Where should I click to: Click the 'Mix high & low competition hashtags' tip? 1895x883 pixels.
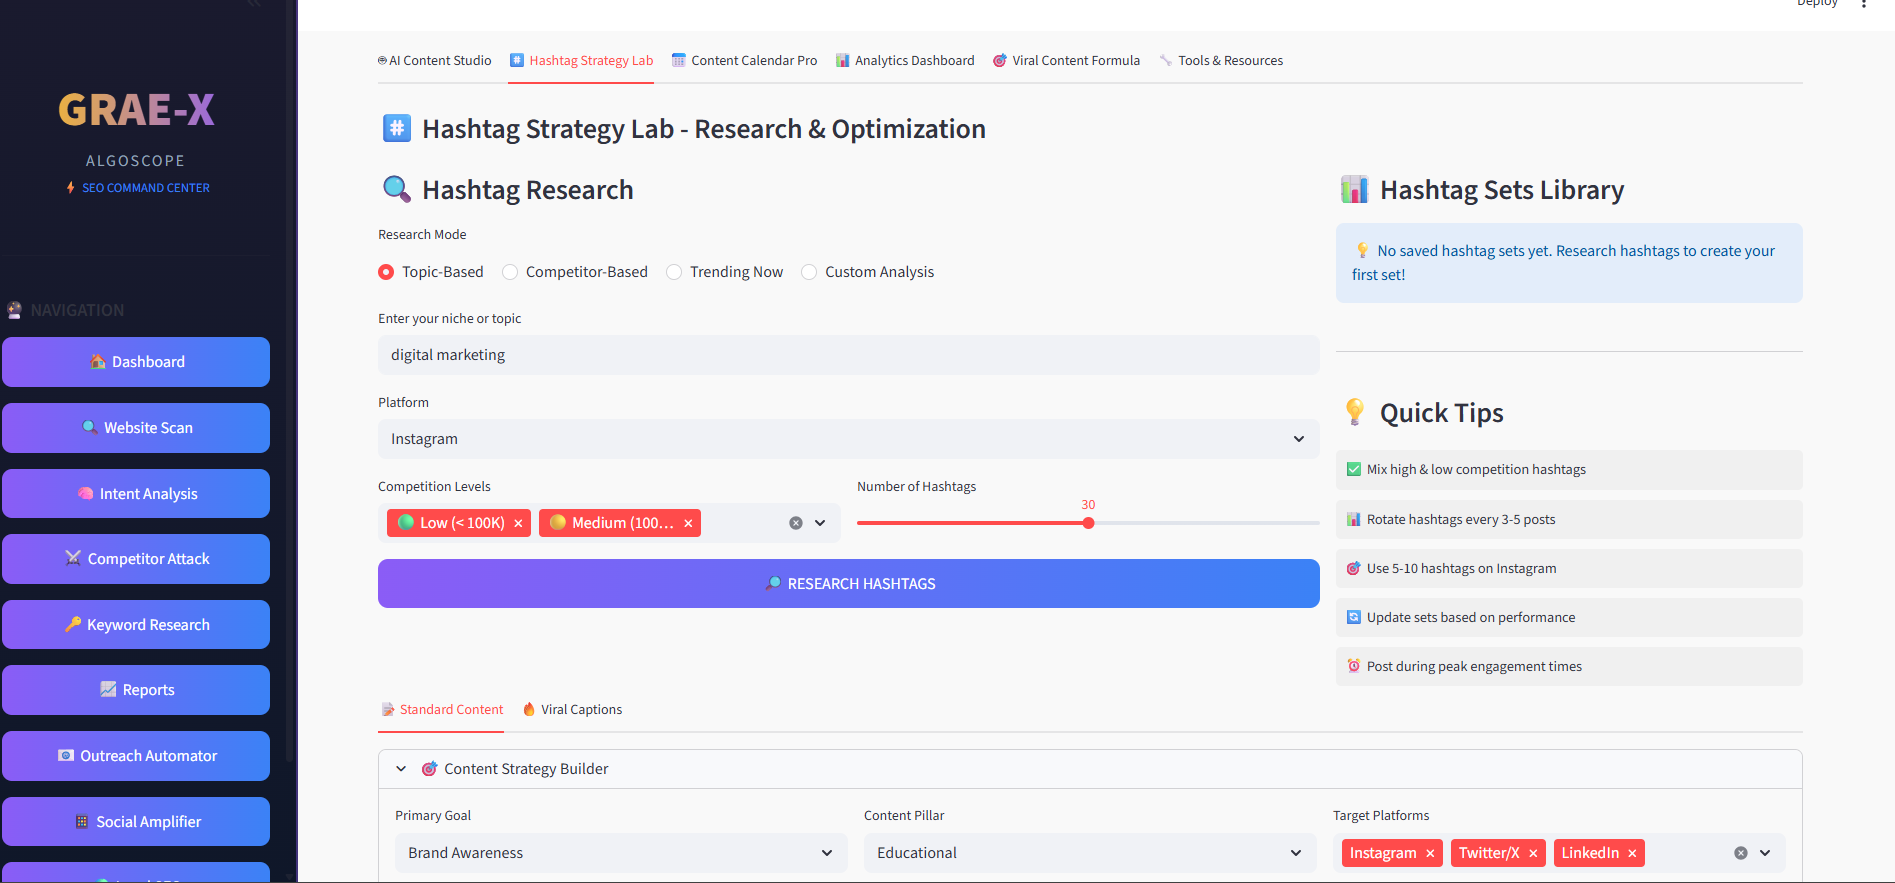(x=1569, y=470)
